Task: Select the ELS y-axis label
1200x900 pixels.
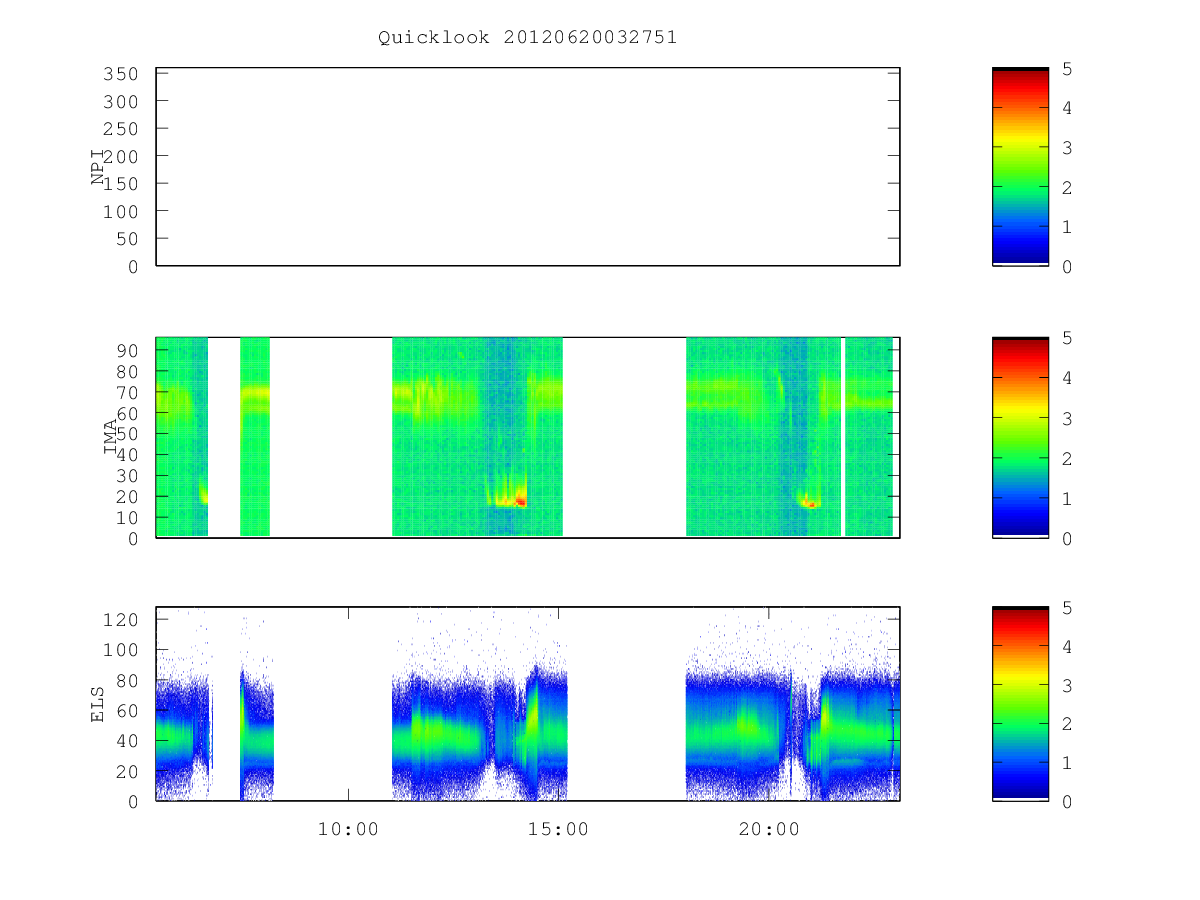Action: 98,703
